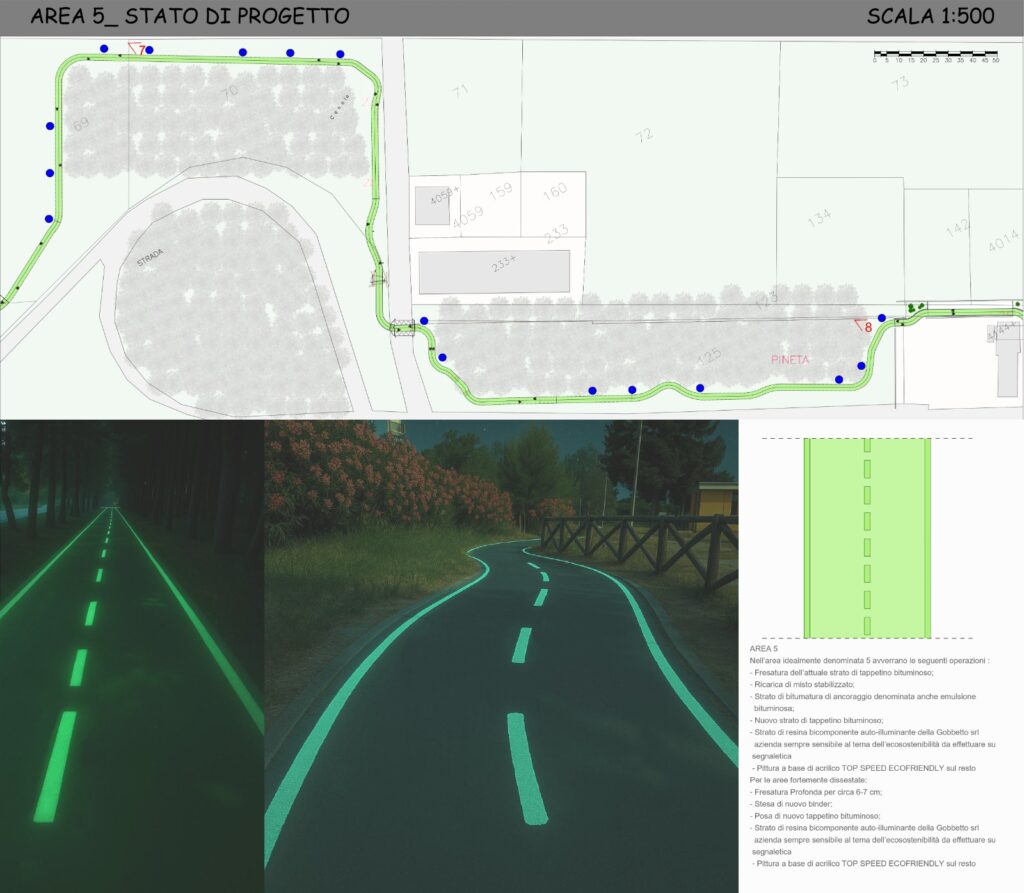Select the blue dot nearest marker 8
1024x893 pixels.
coord(881,318)
